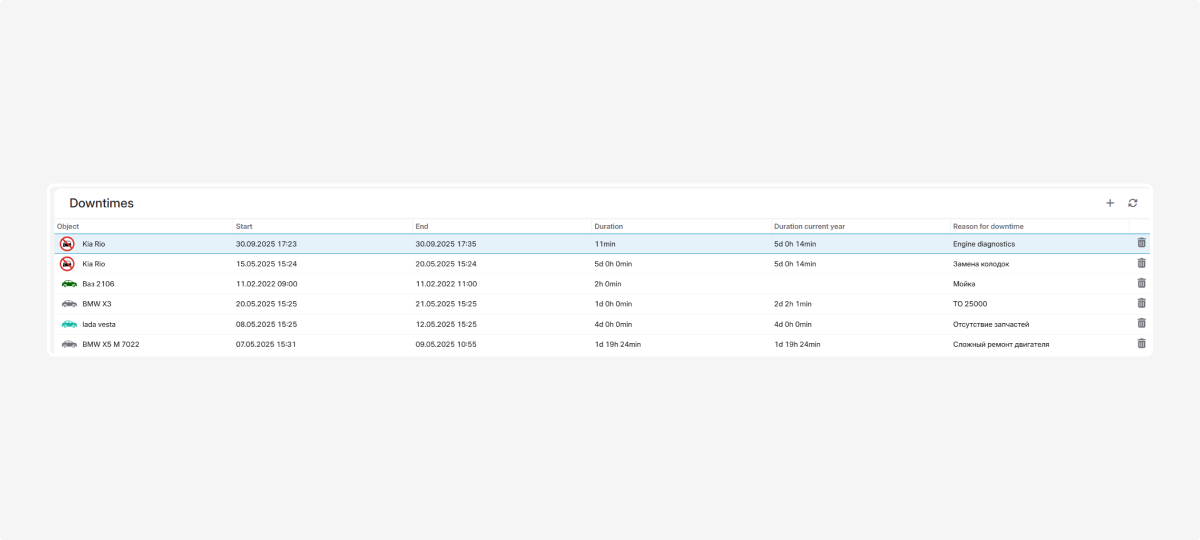Delete the Замена колодок downtime entry

tap(1141, 263)
